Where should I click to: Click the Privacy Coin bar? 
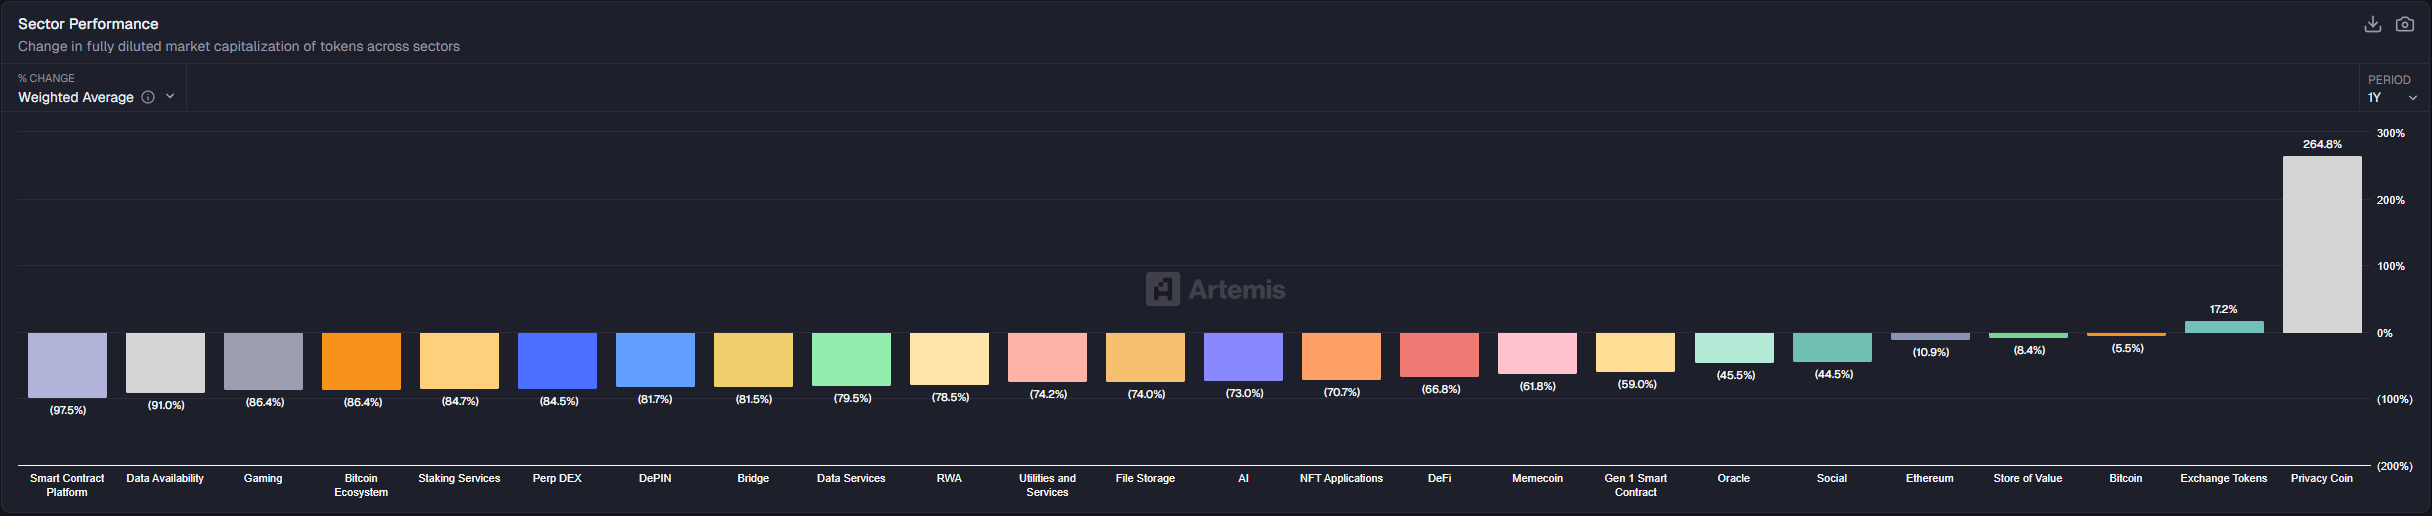[2321, 245]
